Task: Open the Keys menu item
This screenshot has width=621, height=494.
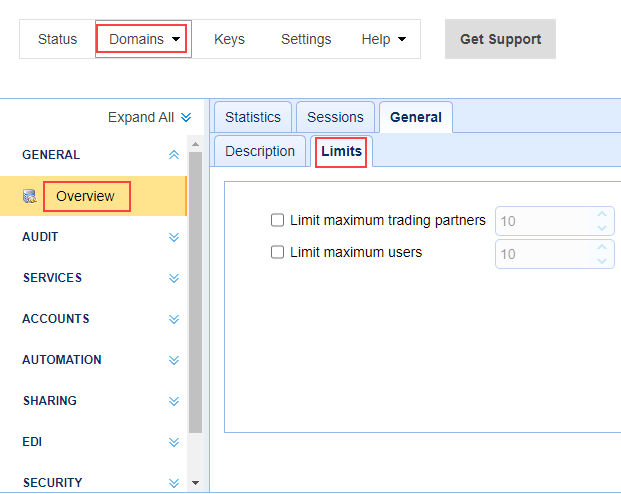Action: point(229,39)
